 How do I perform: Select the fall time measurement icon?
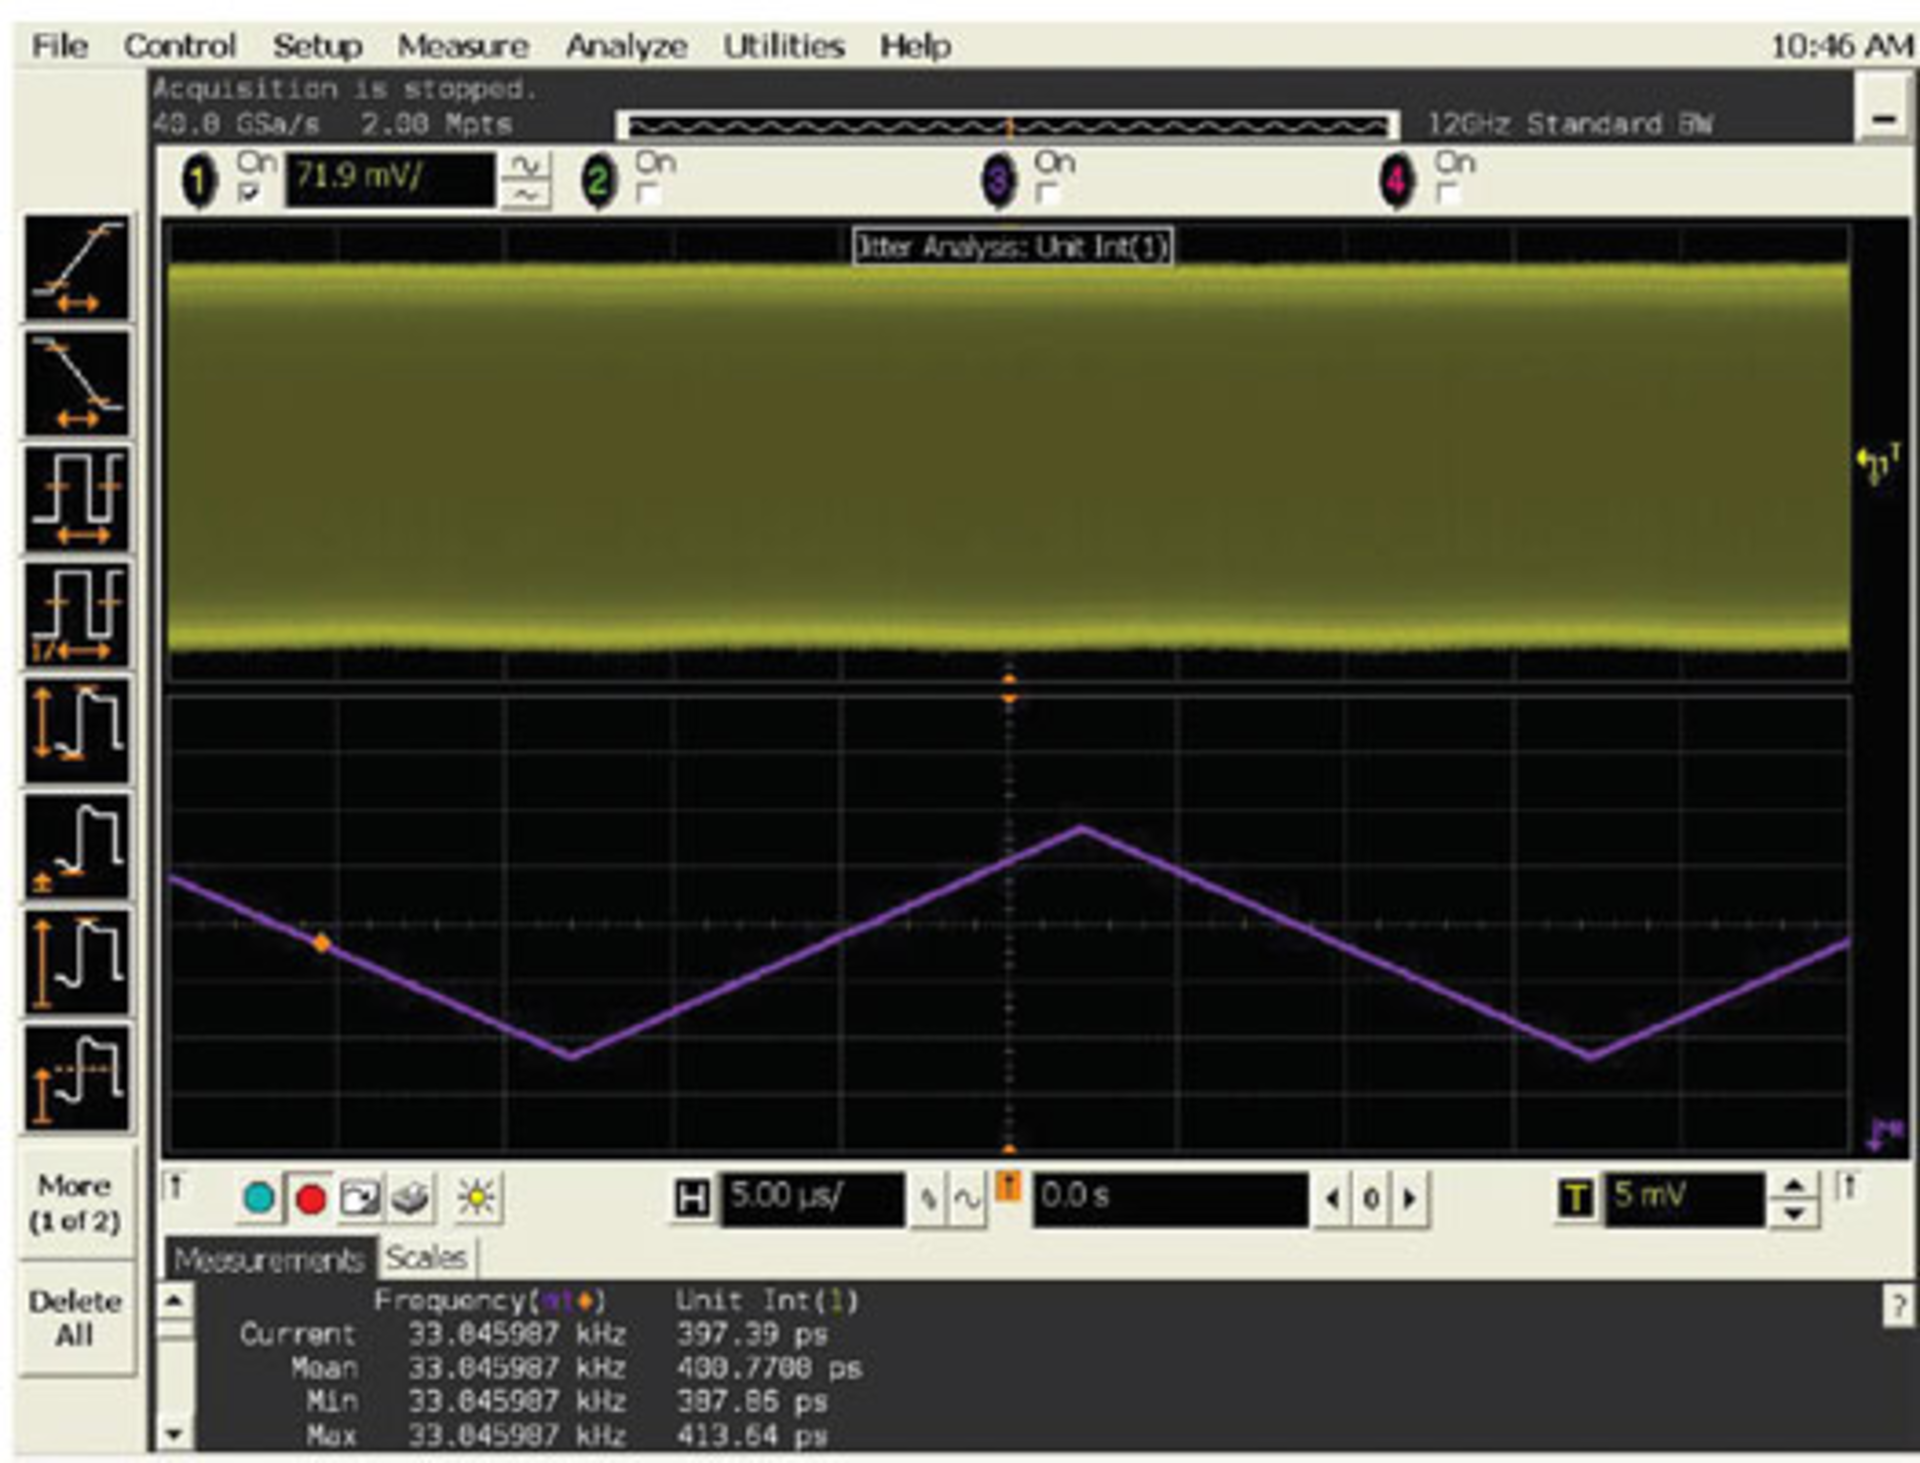[77, 384]
